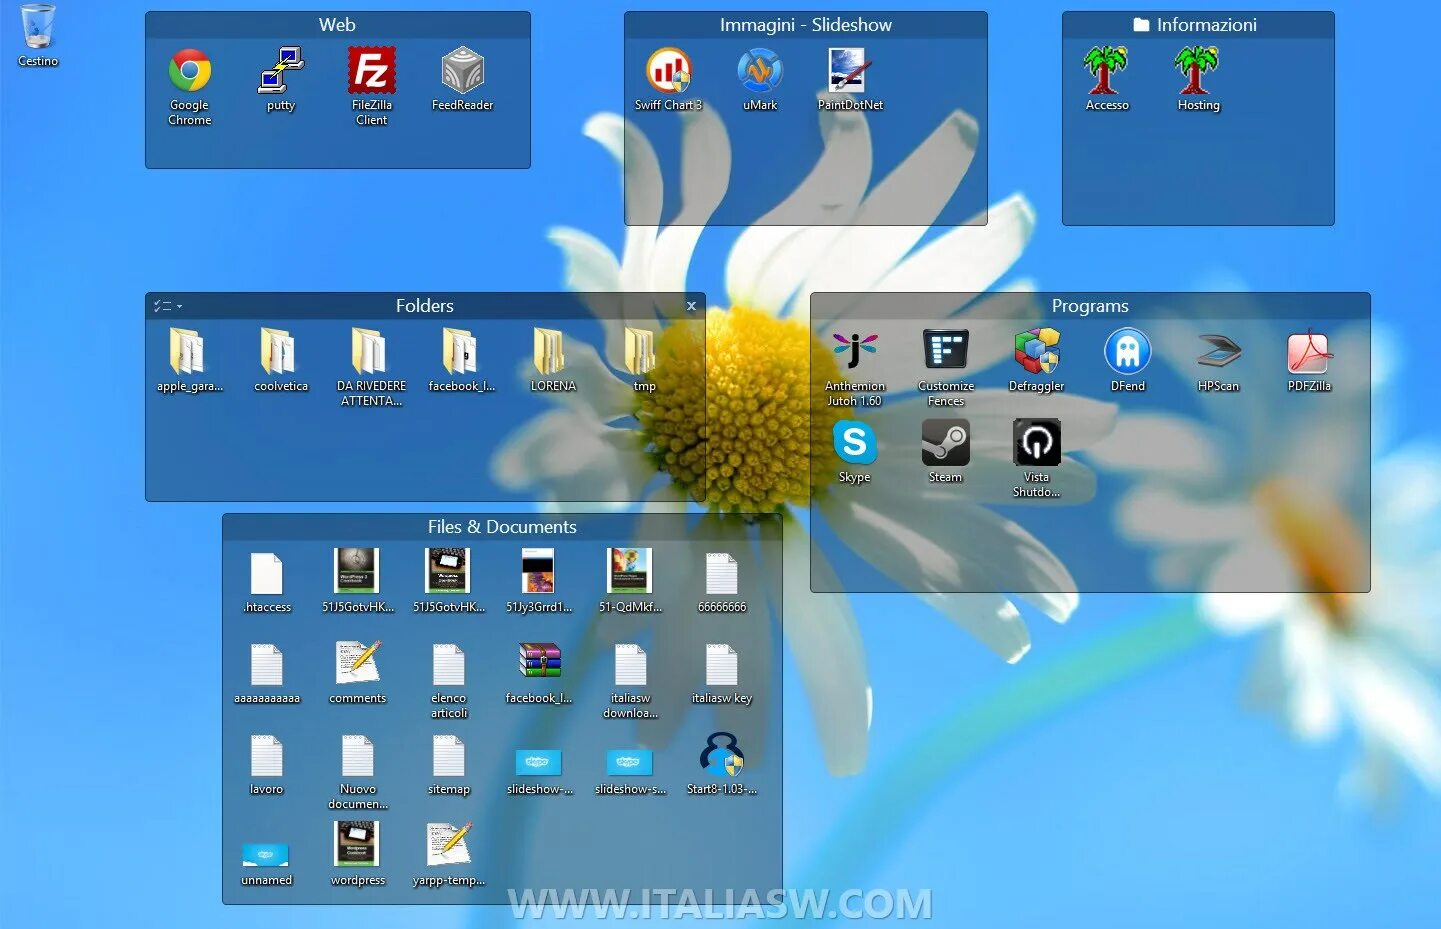Click the Files & Documents fence title

click(502, 527)
